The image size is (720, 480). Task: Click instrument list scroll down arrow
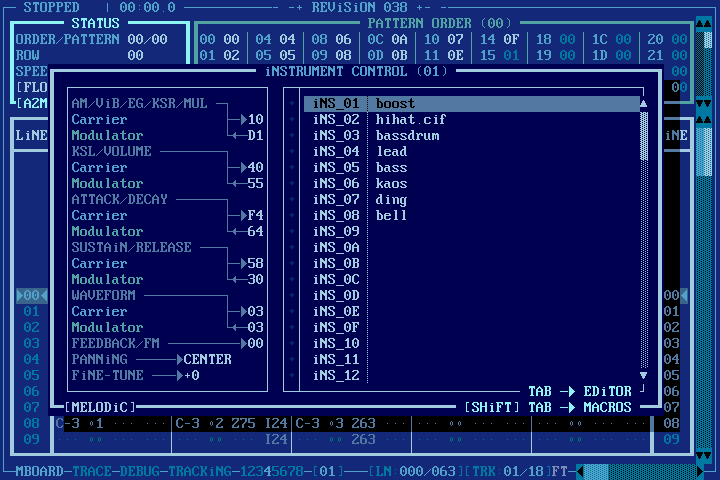coord(644,376)
